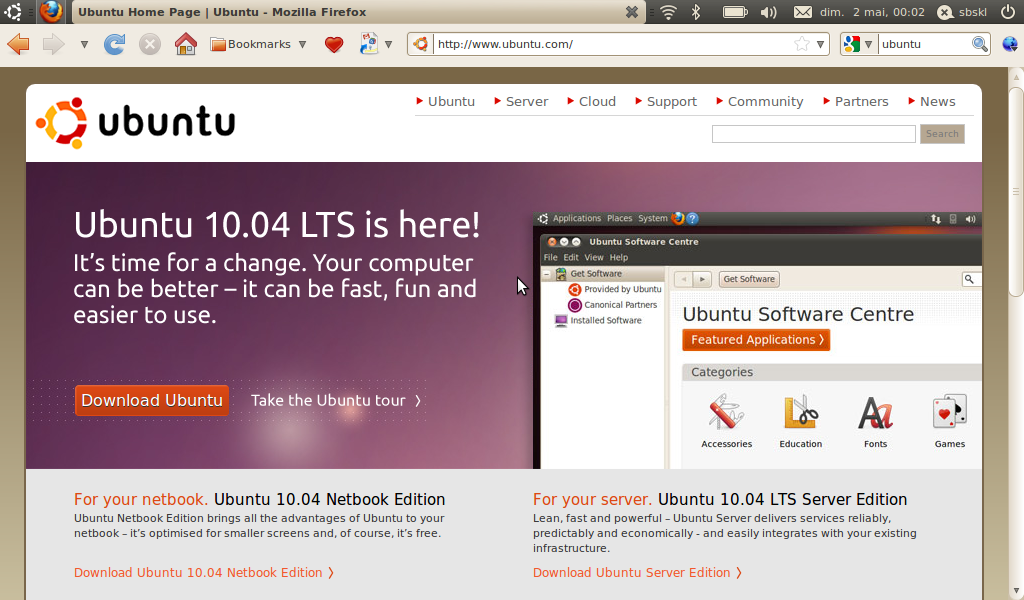The height and width of the screenshot is (600, 1024).
Task: Click the Ubuntu Software Centre screenshot image
Action: pos(758,340)
